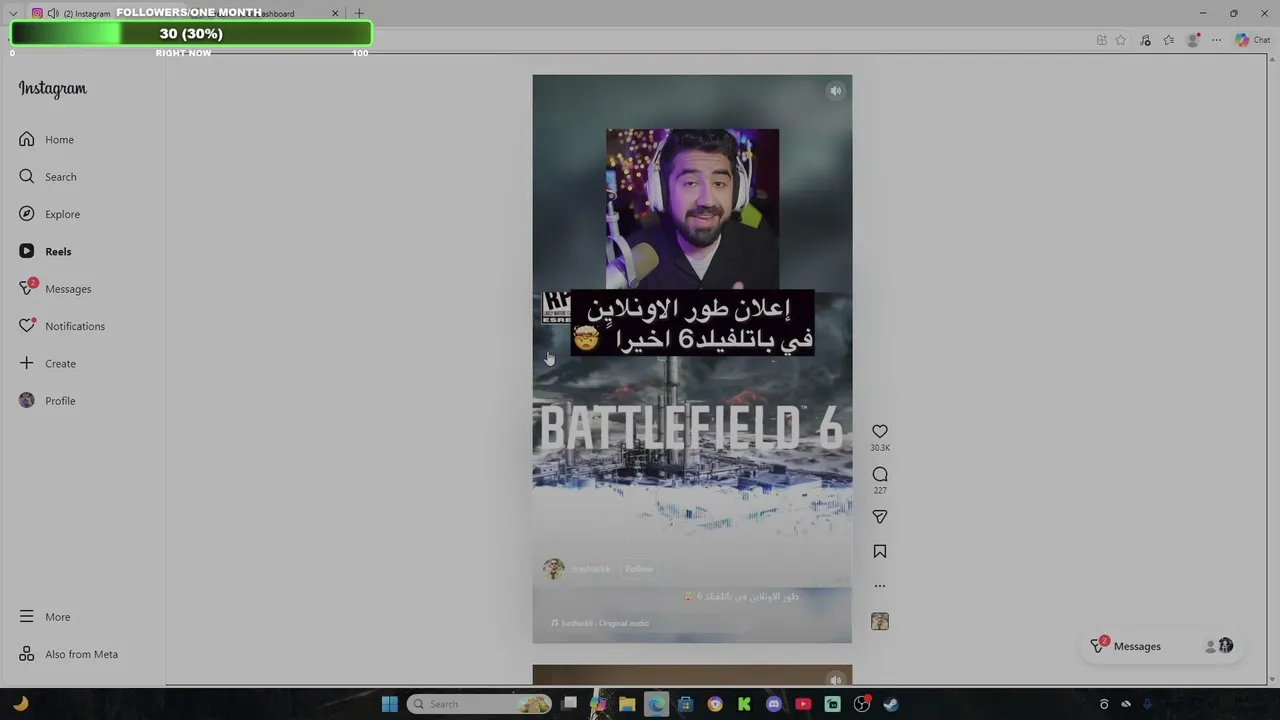Open the More menu in sidebar
The image size is (1280, 720).
45,617
